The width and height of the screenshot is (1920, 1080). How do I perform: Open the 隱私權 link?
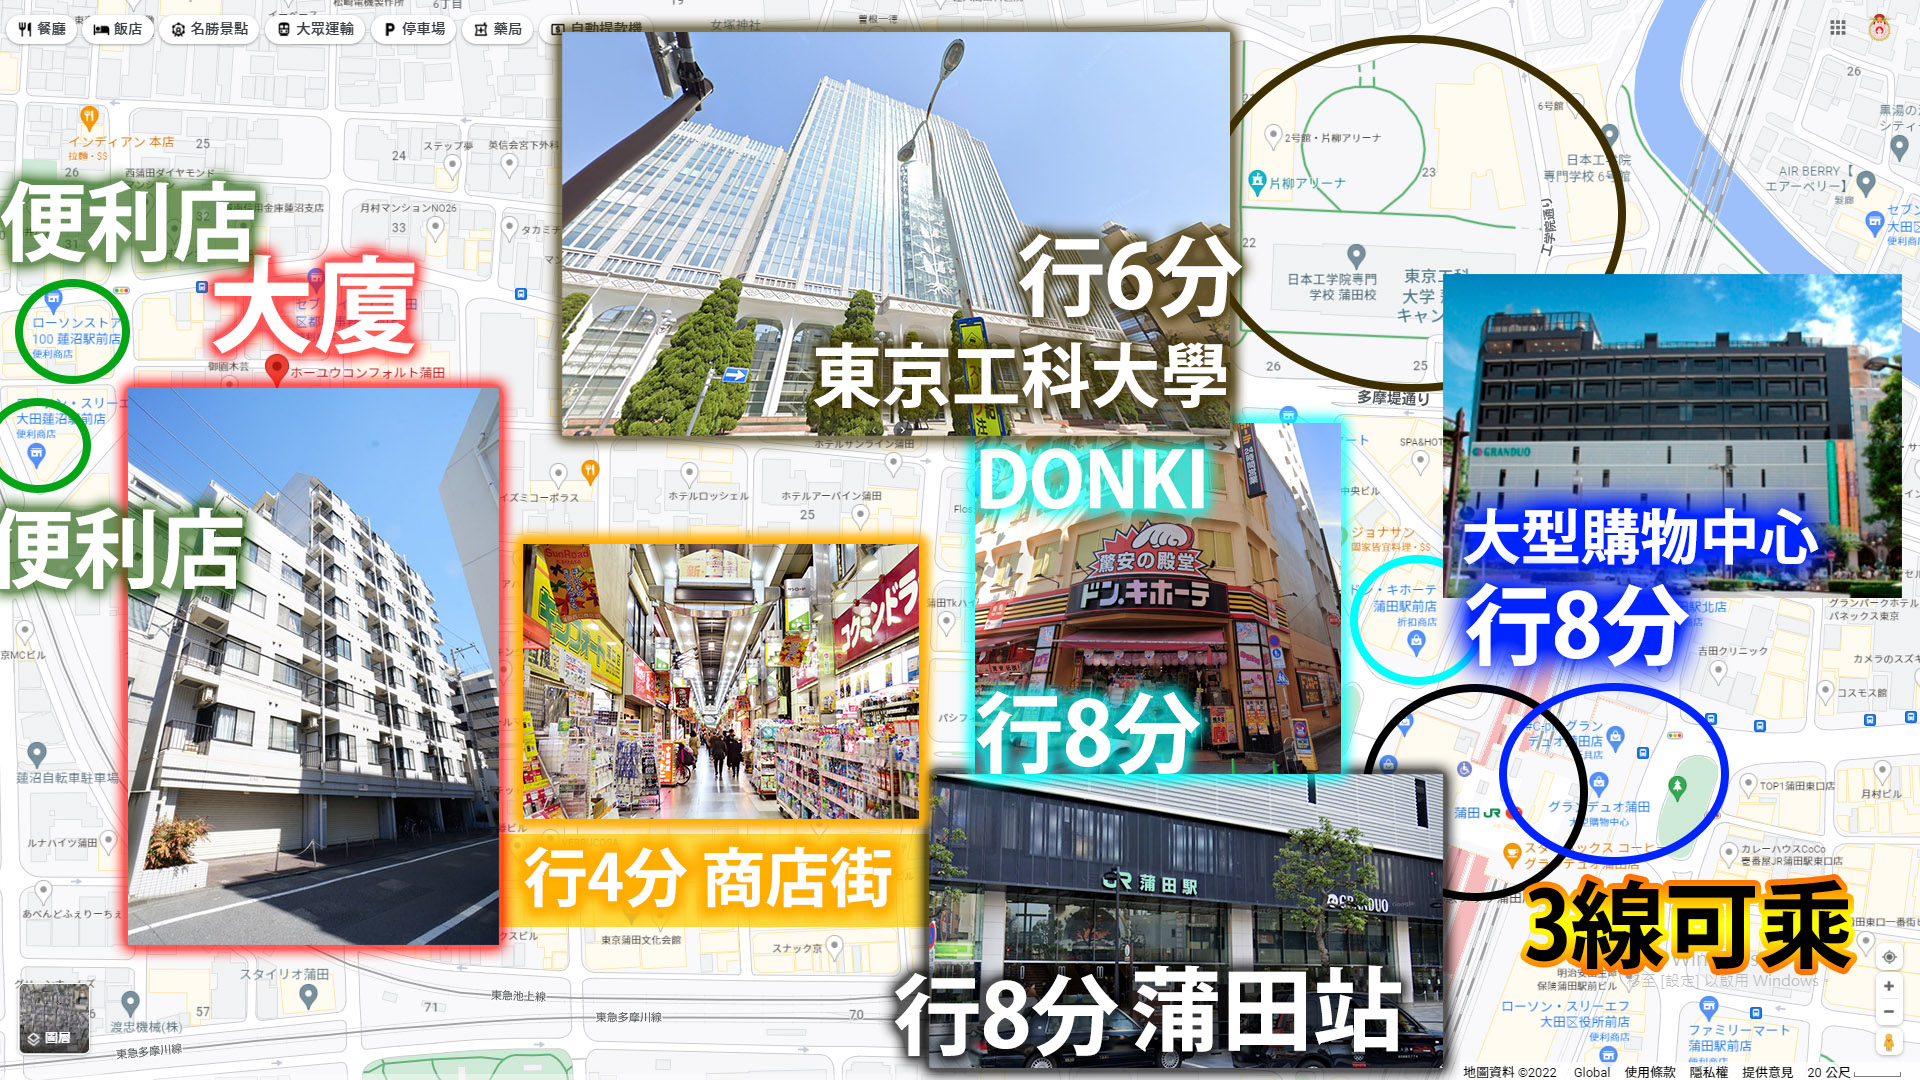1709,1072
